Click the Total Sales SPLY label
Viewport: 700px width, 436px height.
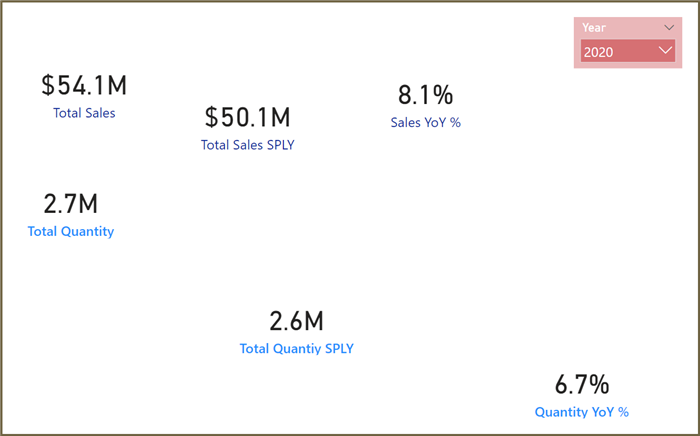(x=247, y=144)
